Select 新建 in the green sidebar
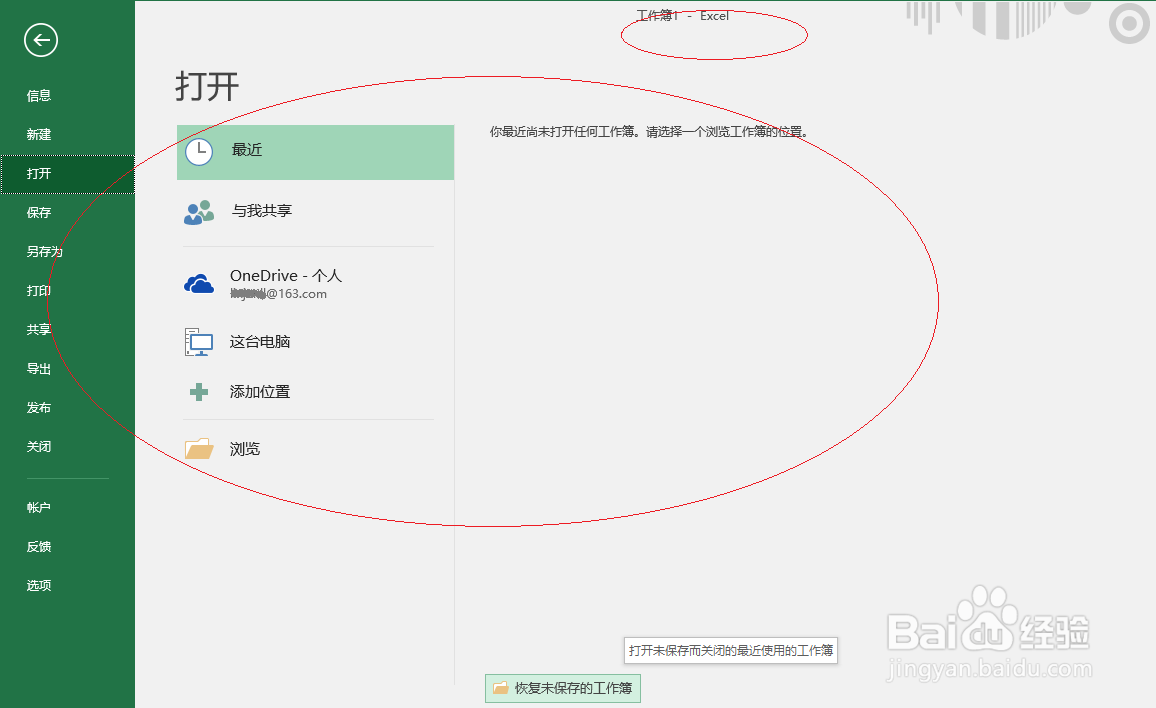Image resolution: width=1156 pixels, height=708 pixels. coord(39,135)
